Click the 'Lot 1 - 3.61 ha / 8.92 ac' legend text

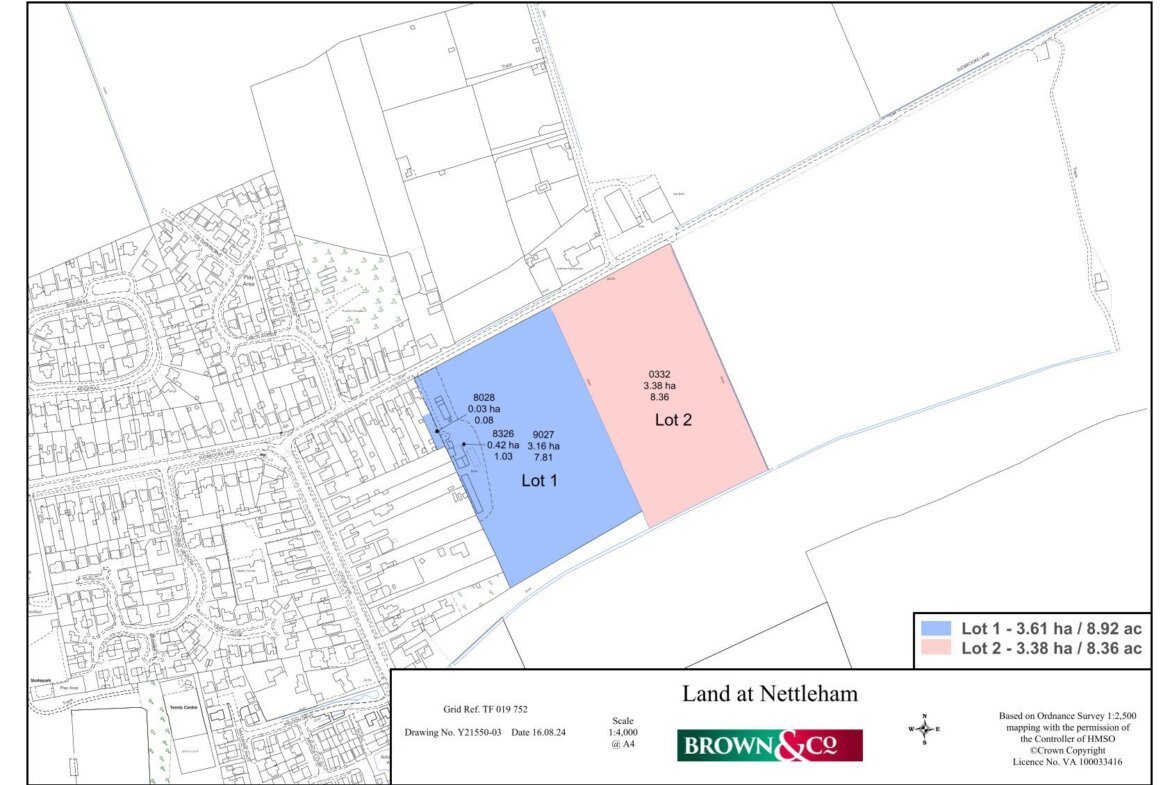coord(1051,629)
